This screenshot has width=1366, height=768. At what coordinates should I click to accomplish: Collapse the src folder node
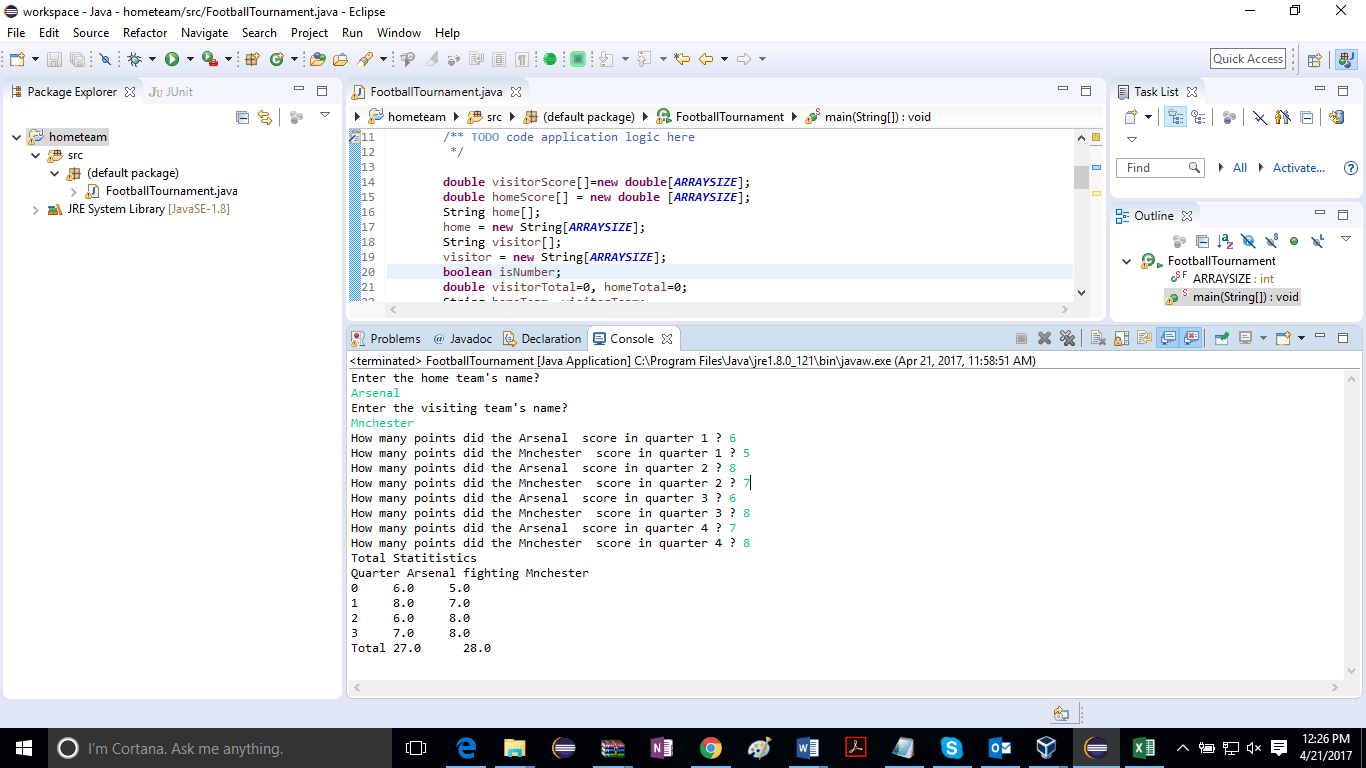[36, 155]
